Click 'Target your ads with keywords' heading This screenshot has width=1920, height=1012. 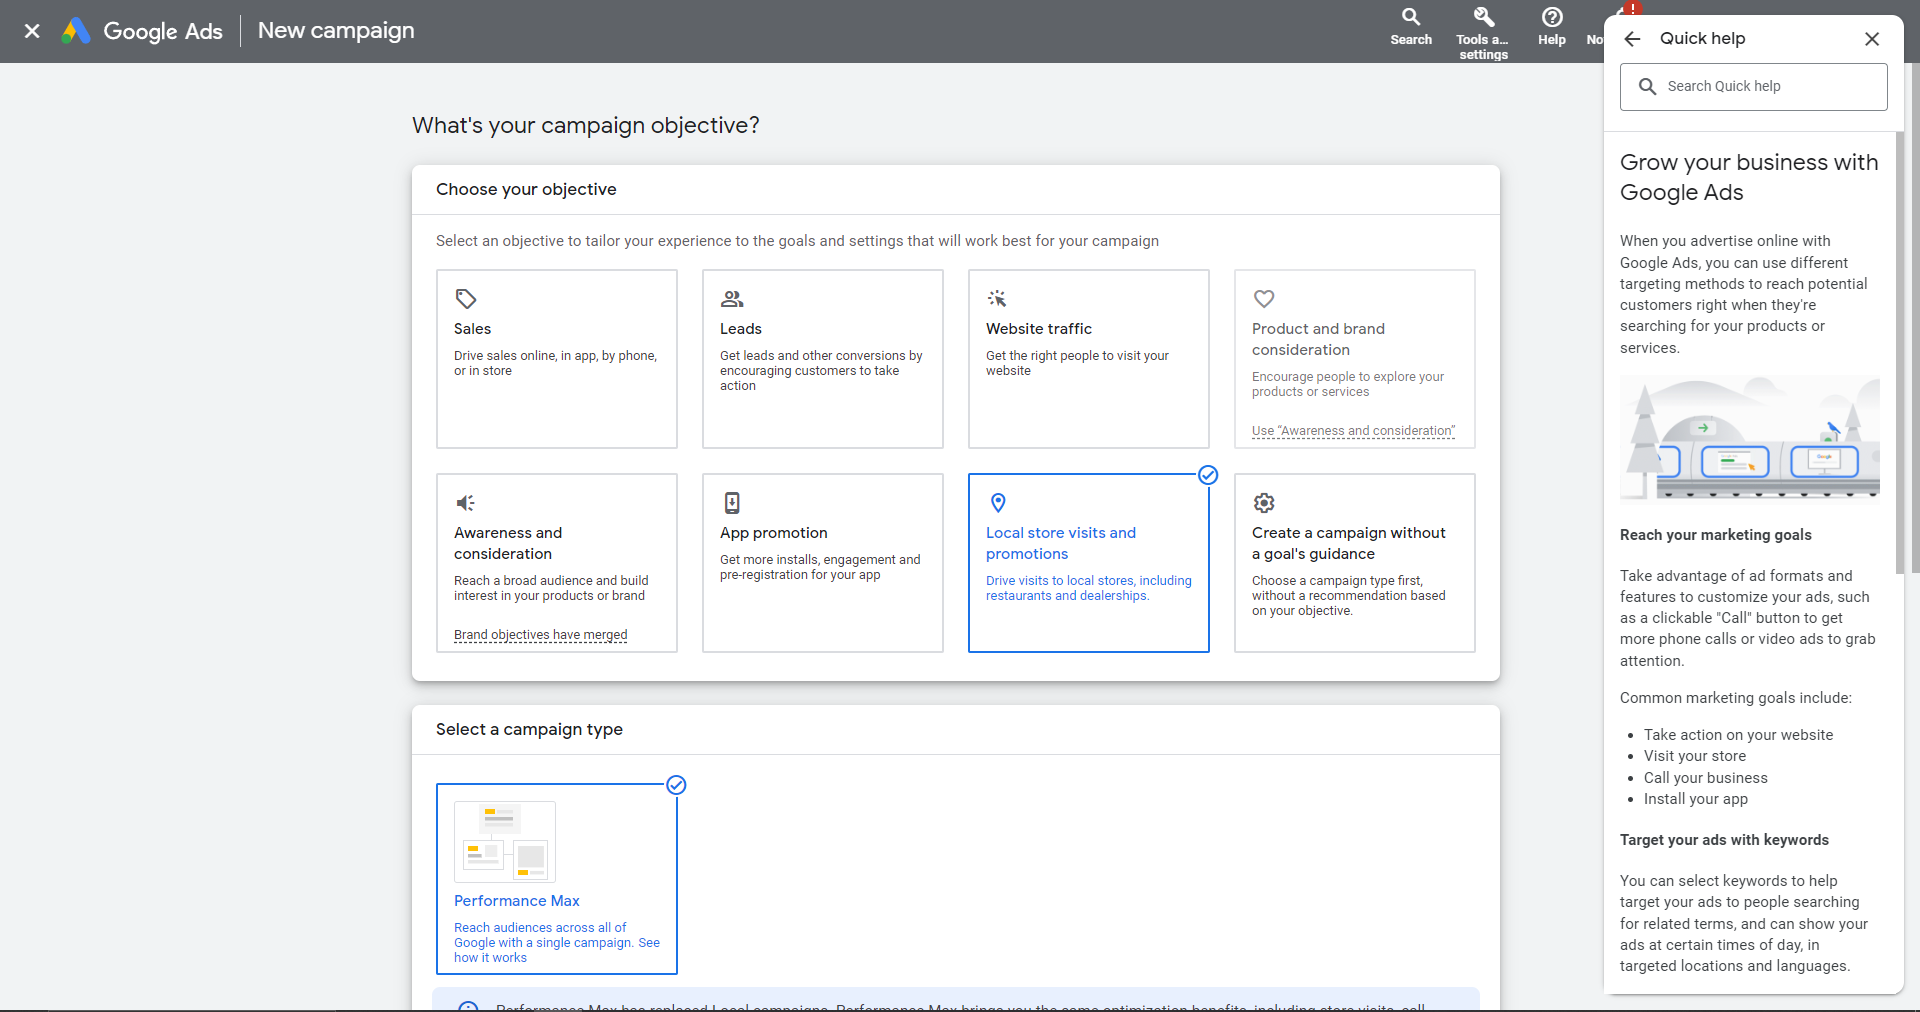(1724, 840)
